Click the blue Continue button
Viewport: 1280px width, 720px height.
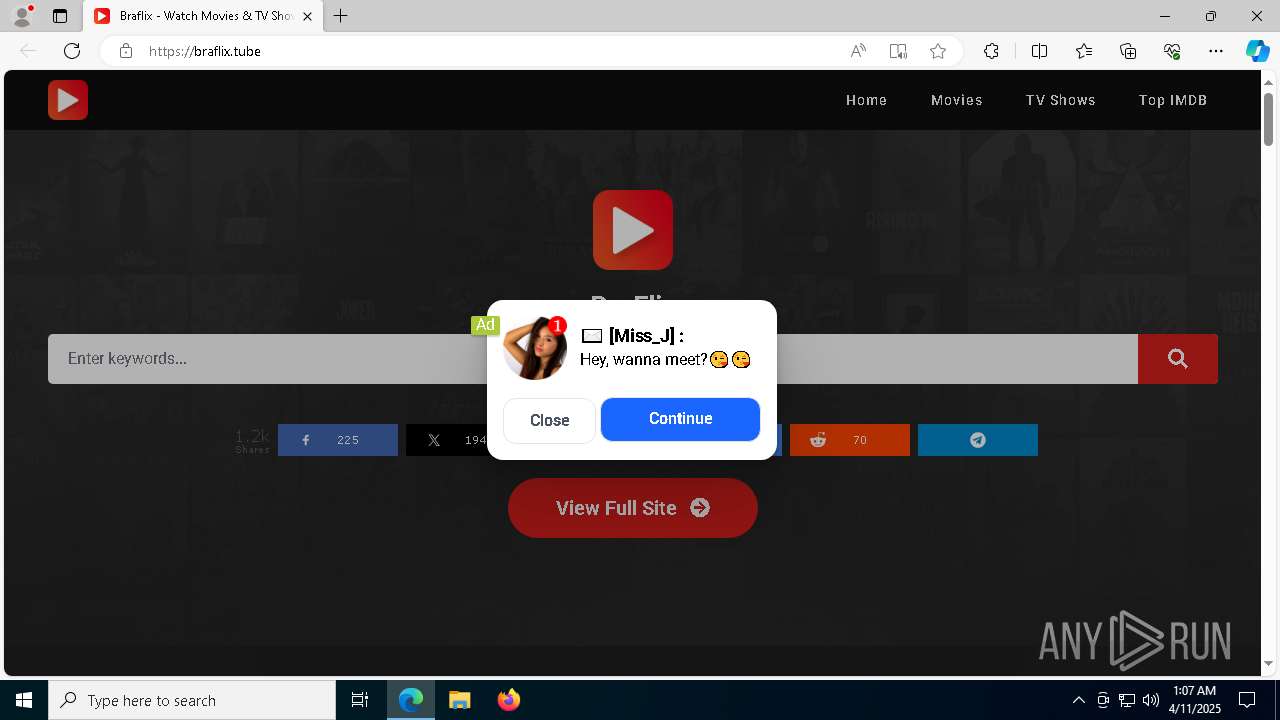click(x=680, y=419)
